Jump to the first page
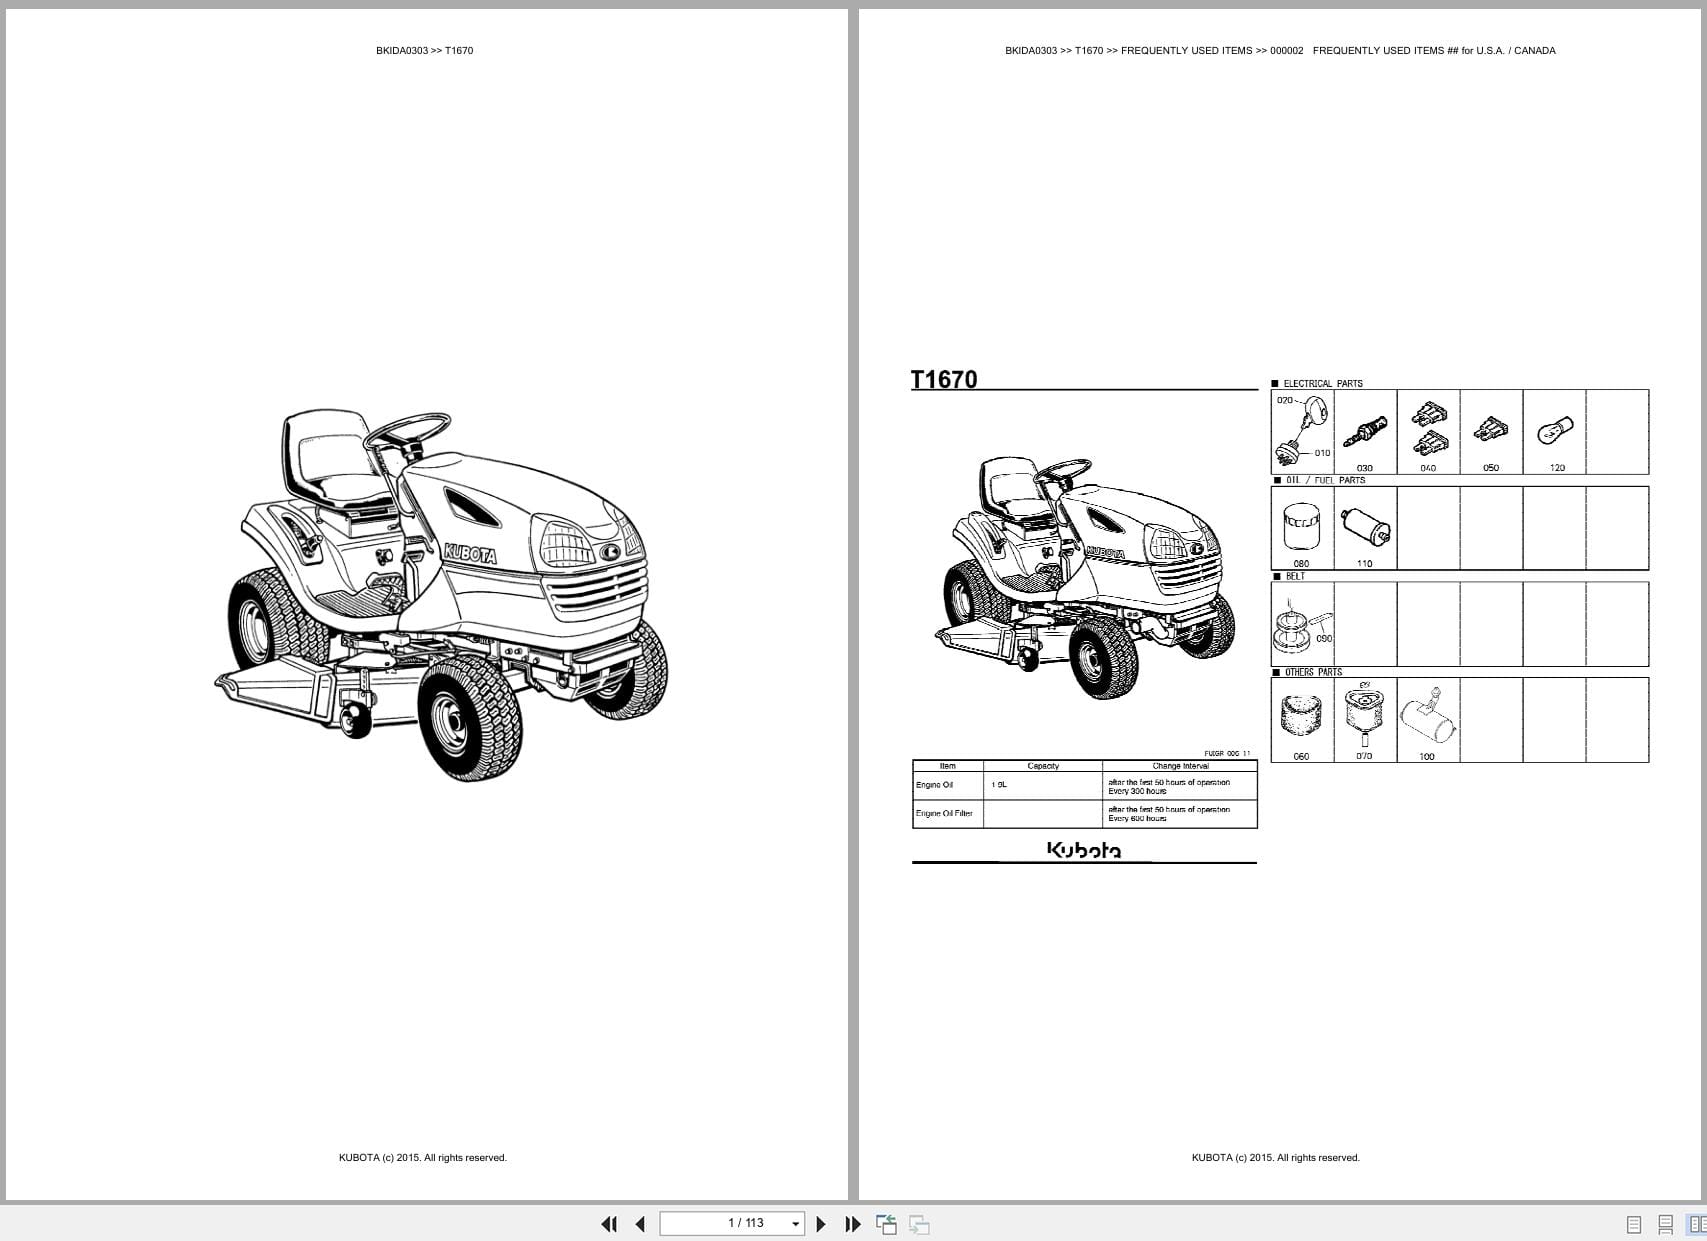 point(609,1224)
